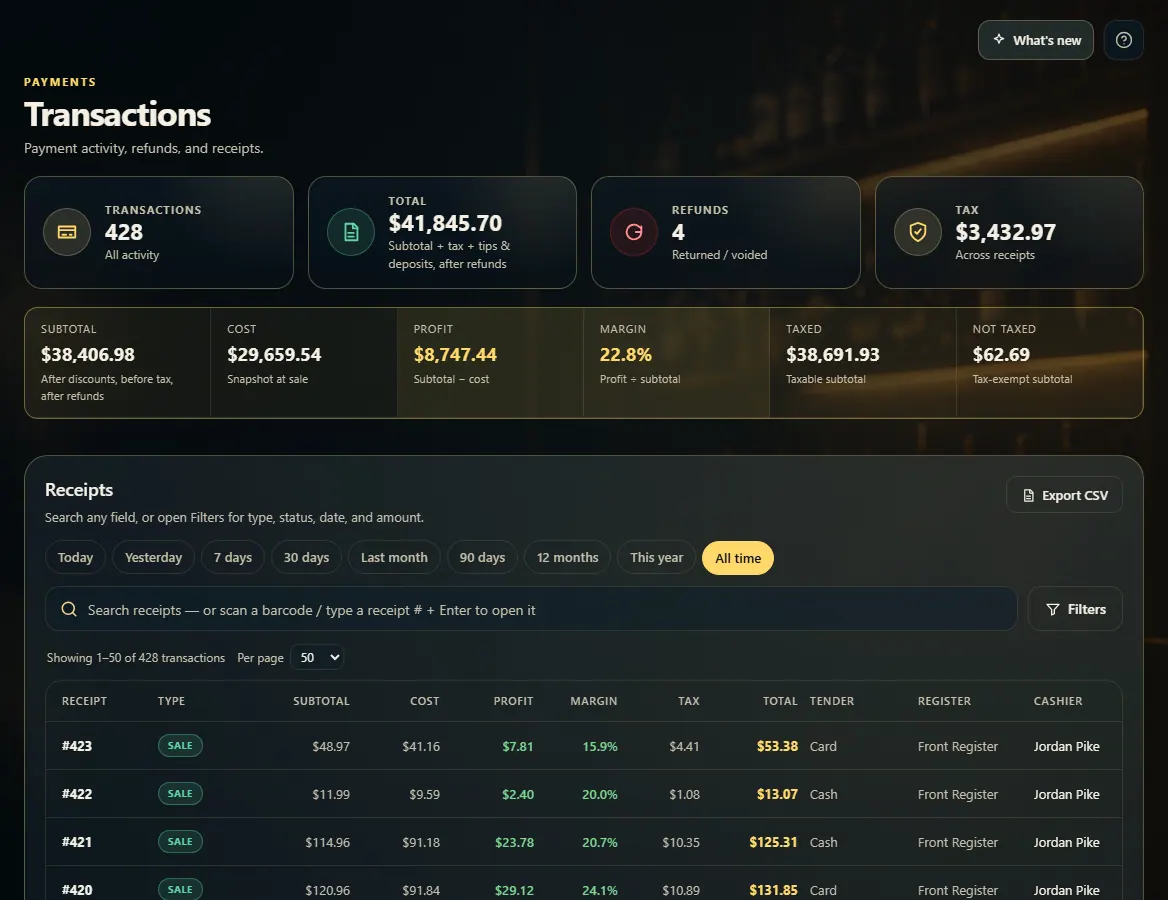
Task: Select the Yesterday date range
Action: [153, 557]
